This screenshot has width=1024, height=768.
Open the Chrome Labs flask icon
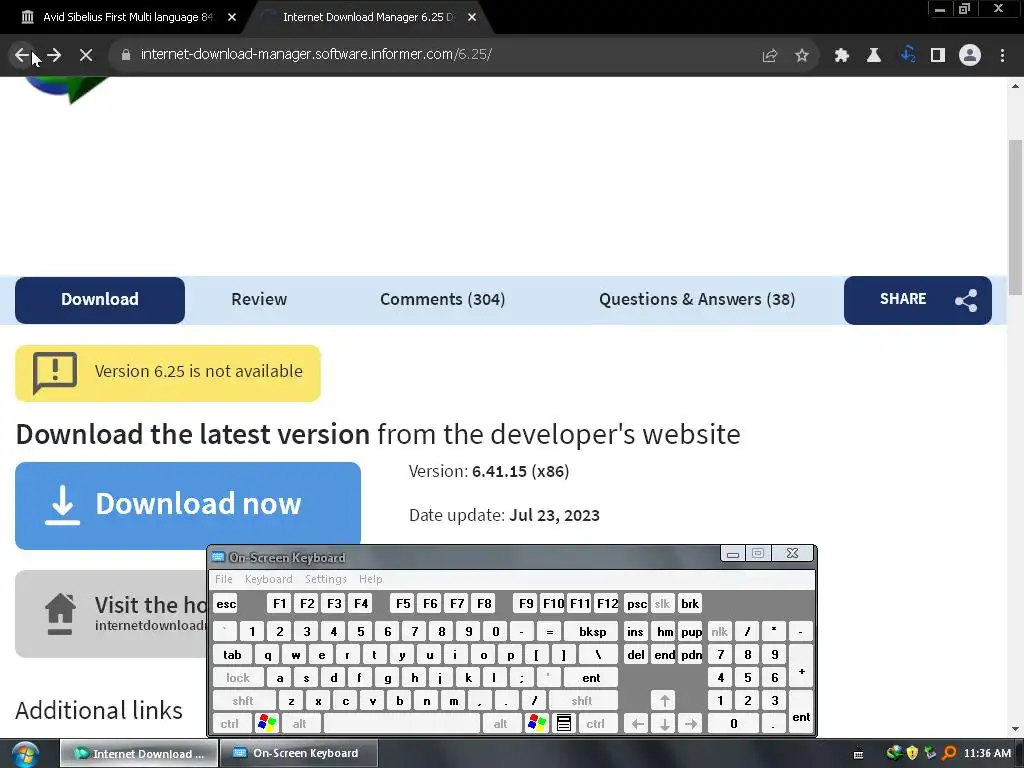point(873,56)
